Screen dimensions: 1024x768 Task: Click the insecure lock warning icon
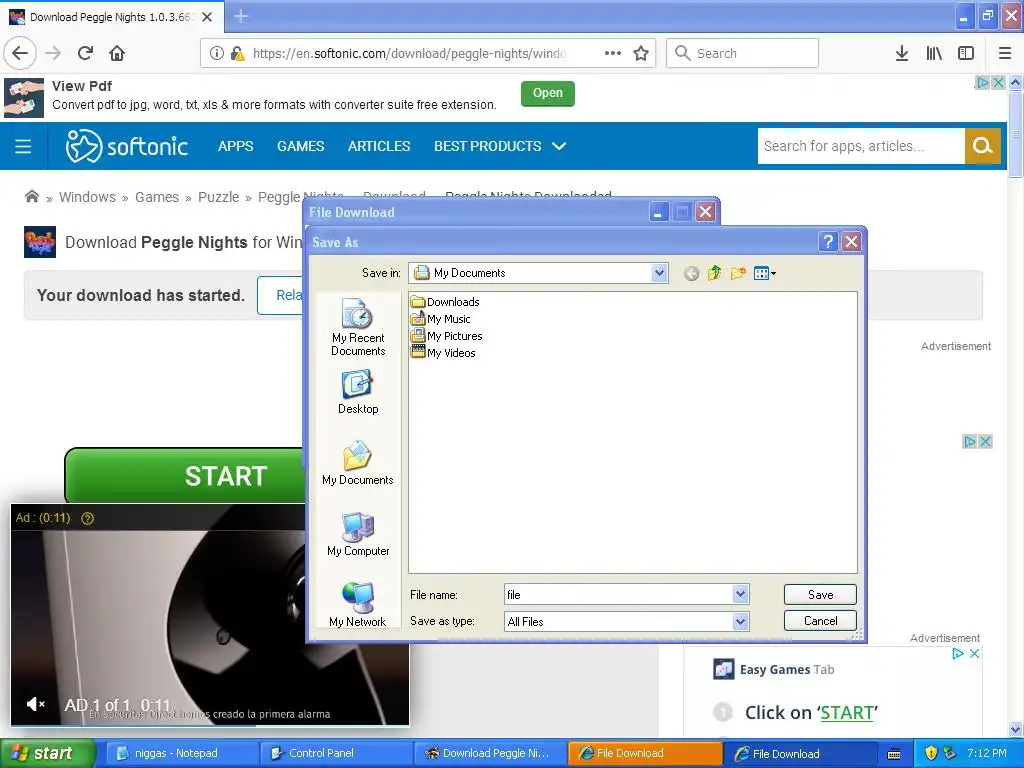(238, 53)
